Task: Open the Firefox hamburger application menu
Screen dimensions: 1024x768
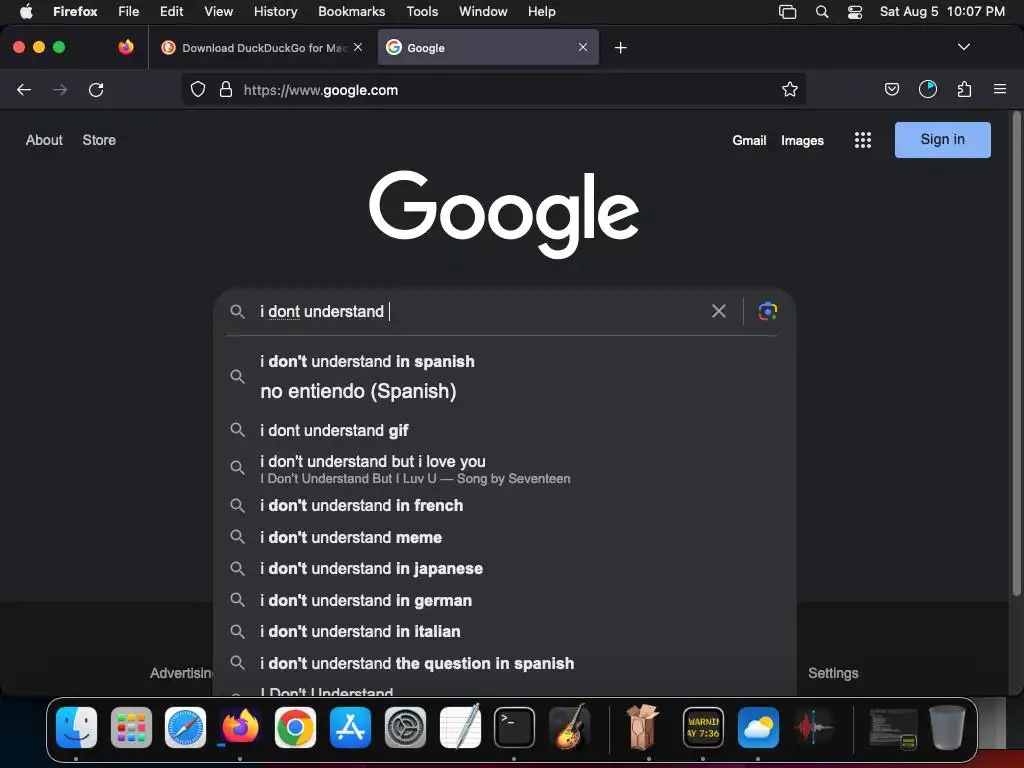Action: [1000, 89]
